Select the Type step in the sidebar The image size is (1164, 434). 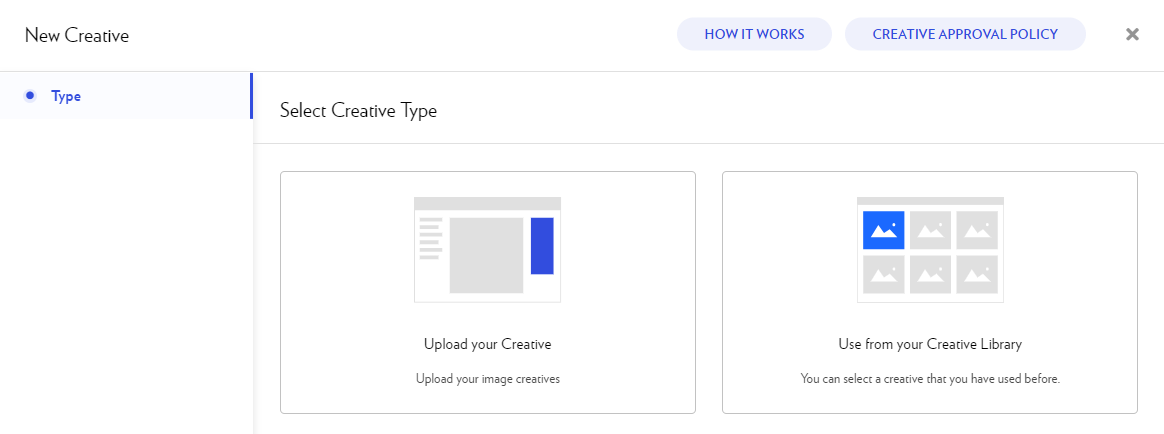click(66, 96)
